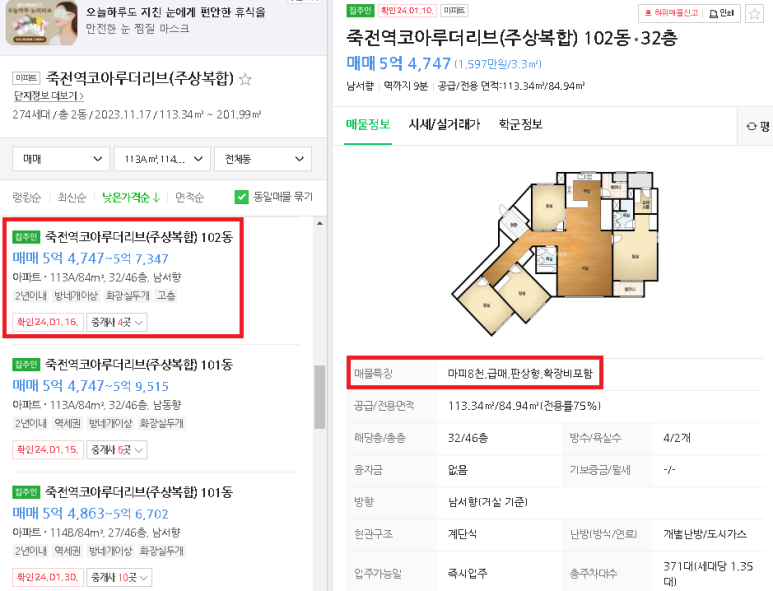Click the apartment floor plan image
This screenshot has width=773, height=591.
(555, 253)
